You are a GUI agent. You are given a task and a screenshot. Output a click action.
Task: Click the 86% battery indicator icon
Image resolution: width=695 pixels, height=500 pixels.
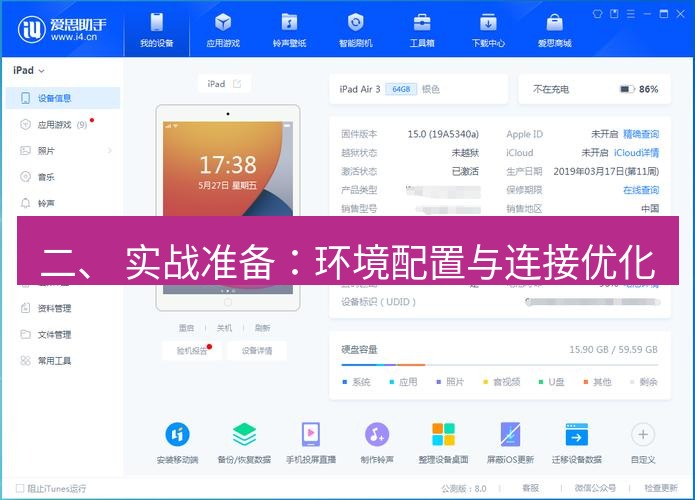coord(627,89)
